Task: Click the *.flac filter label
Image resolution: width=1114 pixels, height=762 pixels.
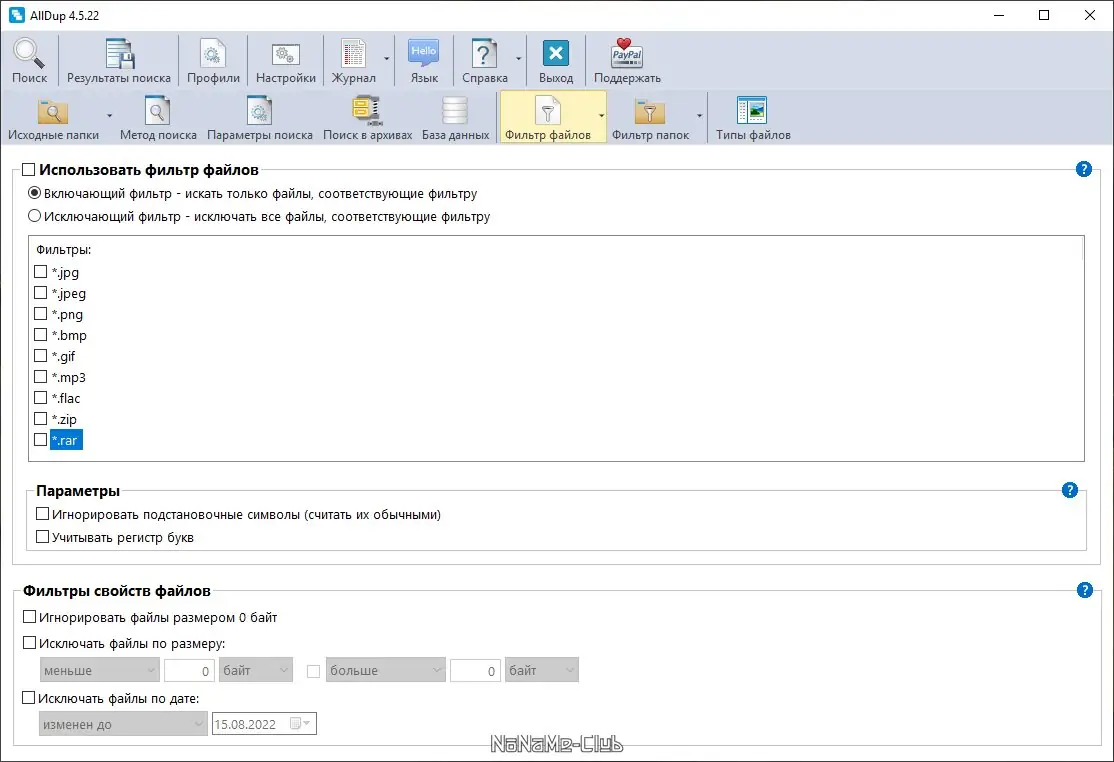Action: pyautogui.click(x=66, y=398)
